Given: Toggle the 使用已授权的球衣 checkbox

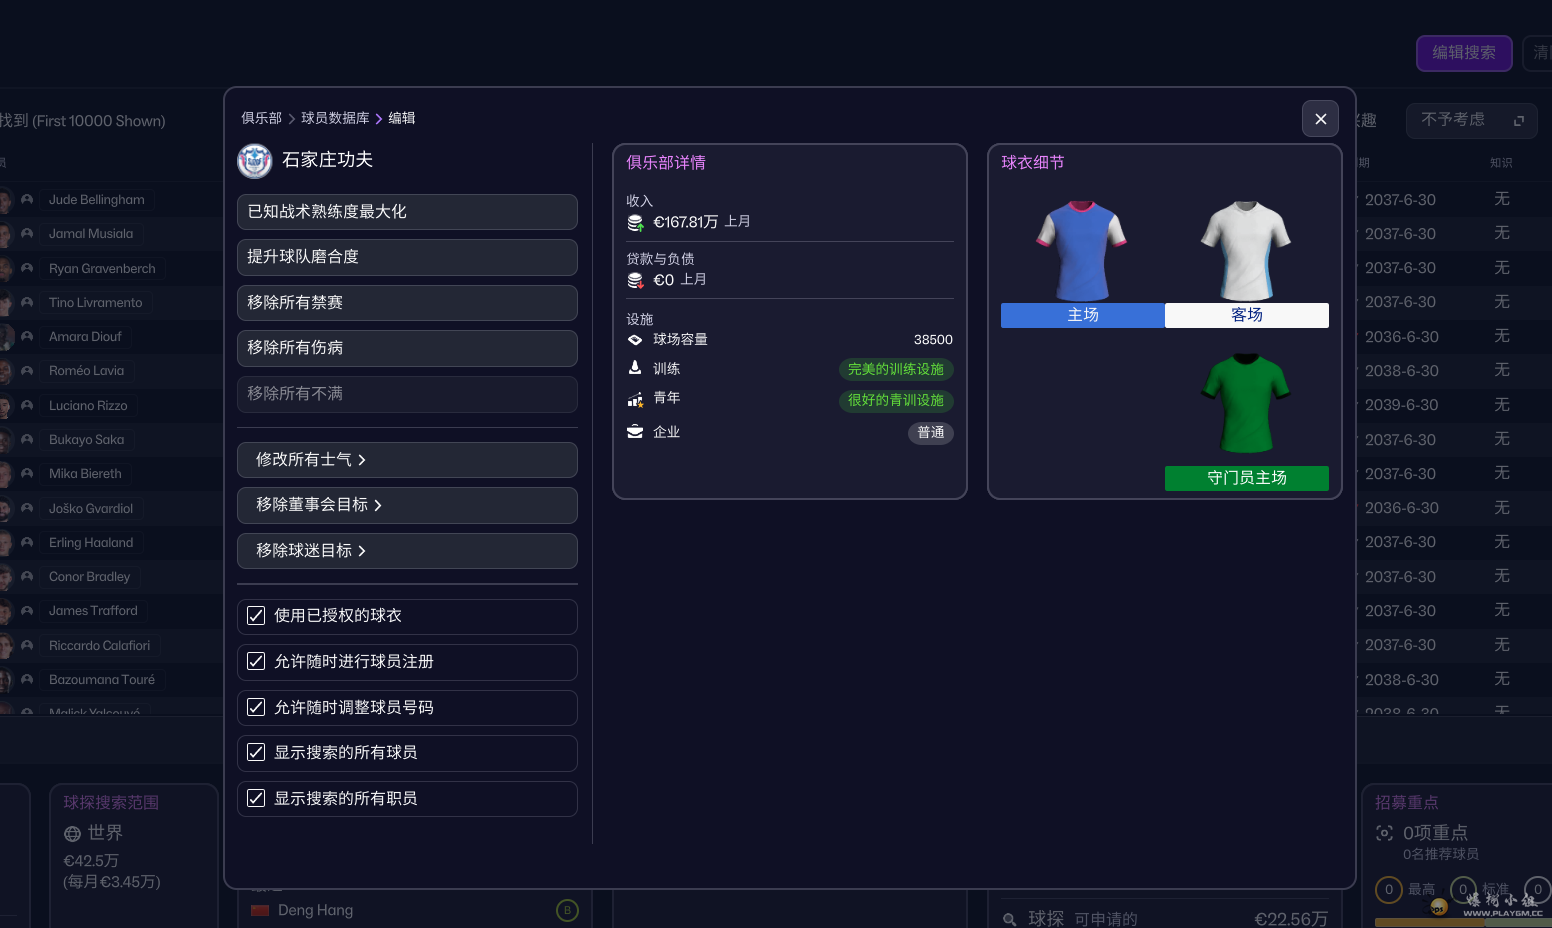Looking at the screenshot, I should [256, 616].
